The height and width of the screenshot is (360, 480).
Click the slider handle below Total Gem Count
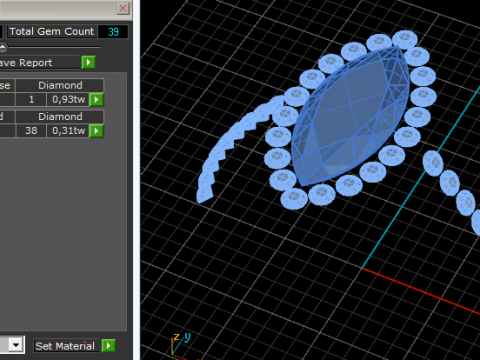[x=3, y=47]
